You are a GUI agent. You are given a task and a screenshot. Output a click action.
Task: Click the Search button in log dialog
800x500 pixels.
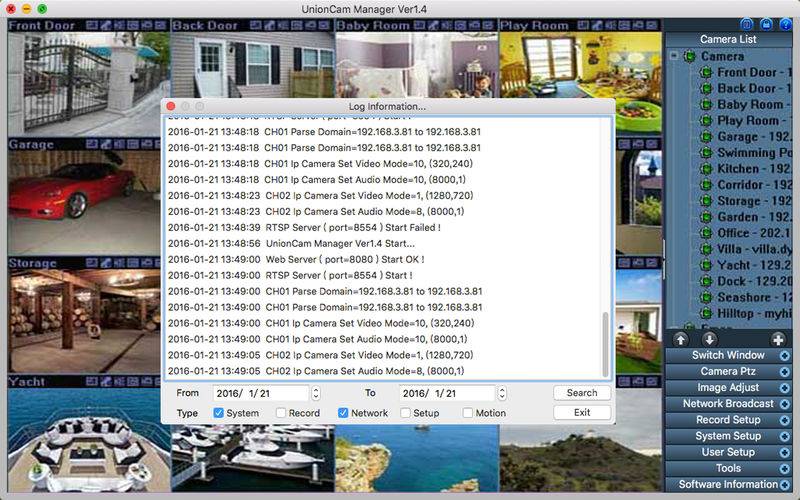point(582,393)
